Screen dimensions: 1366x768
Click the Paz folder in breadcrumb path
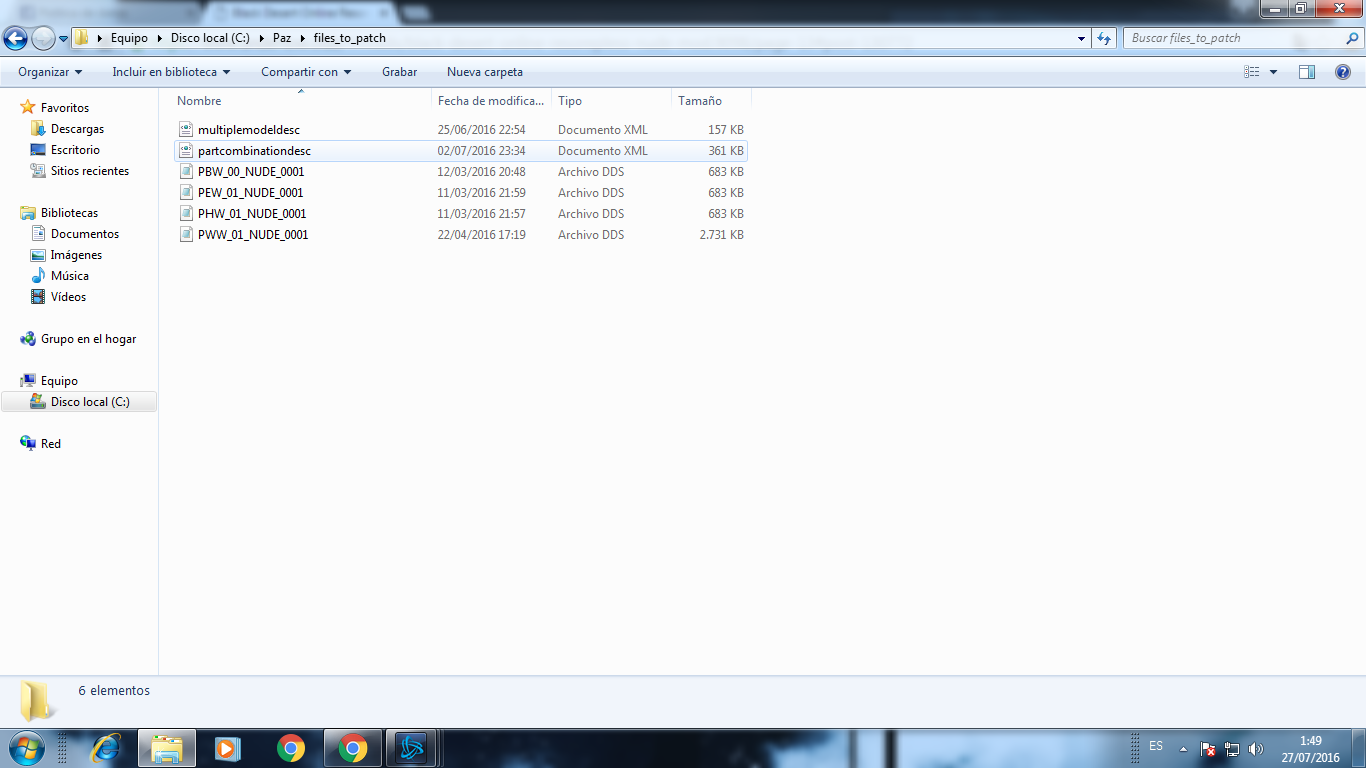point(281,39)
